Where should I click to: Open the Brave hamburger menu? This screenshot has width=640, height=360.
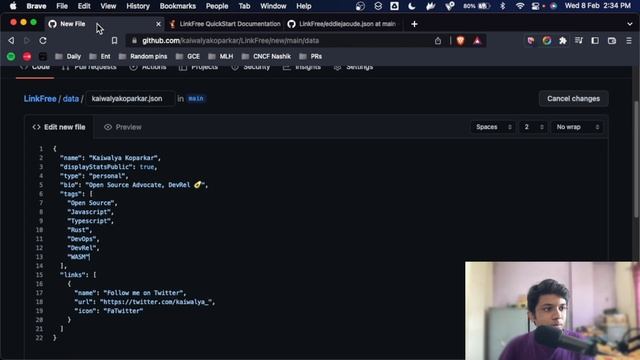pyautogui.click(x=629, y=40)
